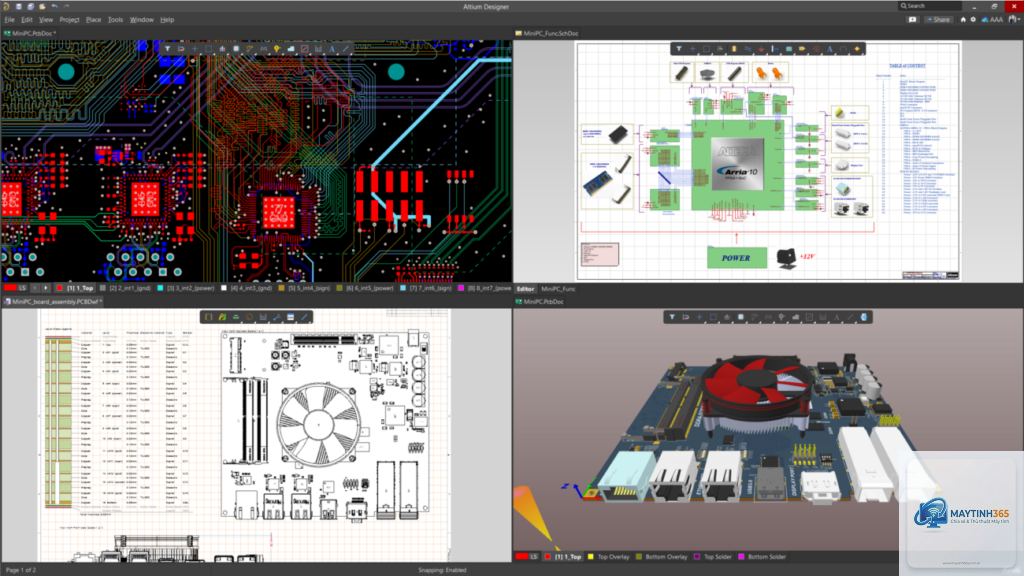Click the Save All icon in the title bar
This screenshot has height=576, width=1024.
30,7
